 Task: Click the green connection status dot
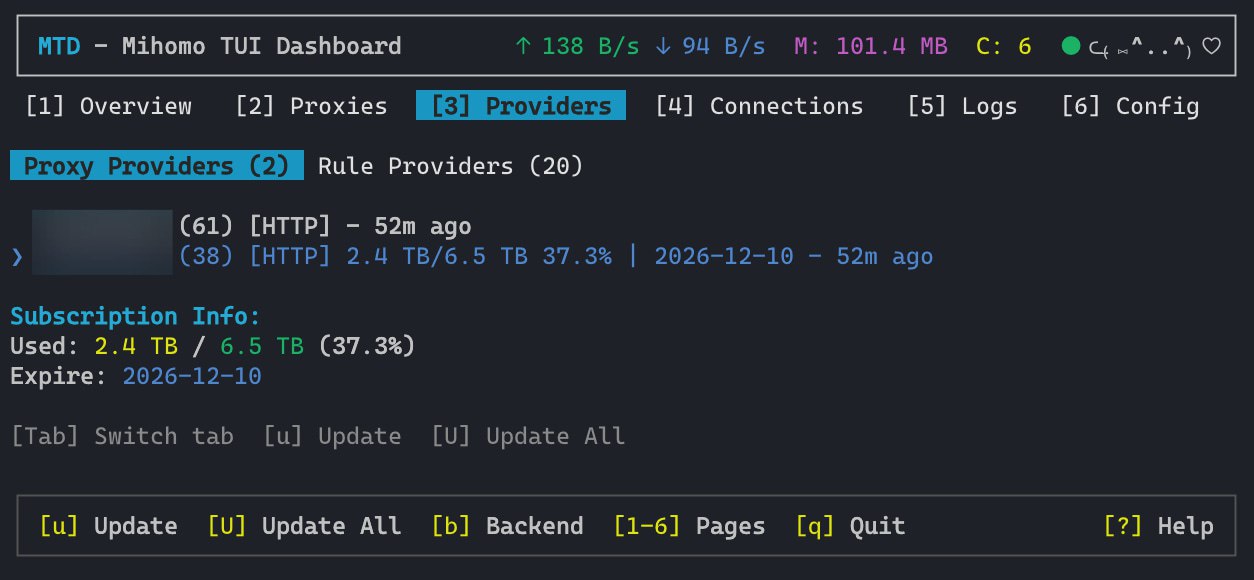(x=1071, y=46)
